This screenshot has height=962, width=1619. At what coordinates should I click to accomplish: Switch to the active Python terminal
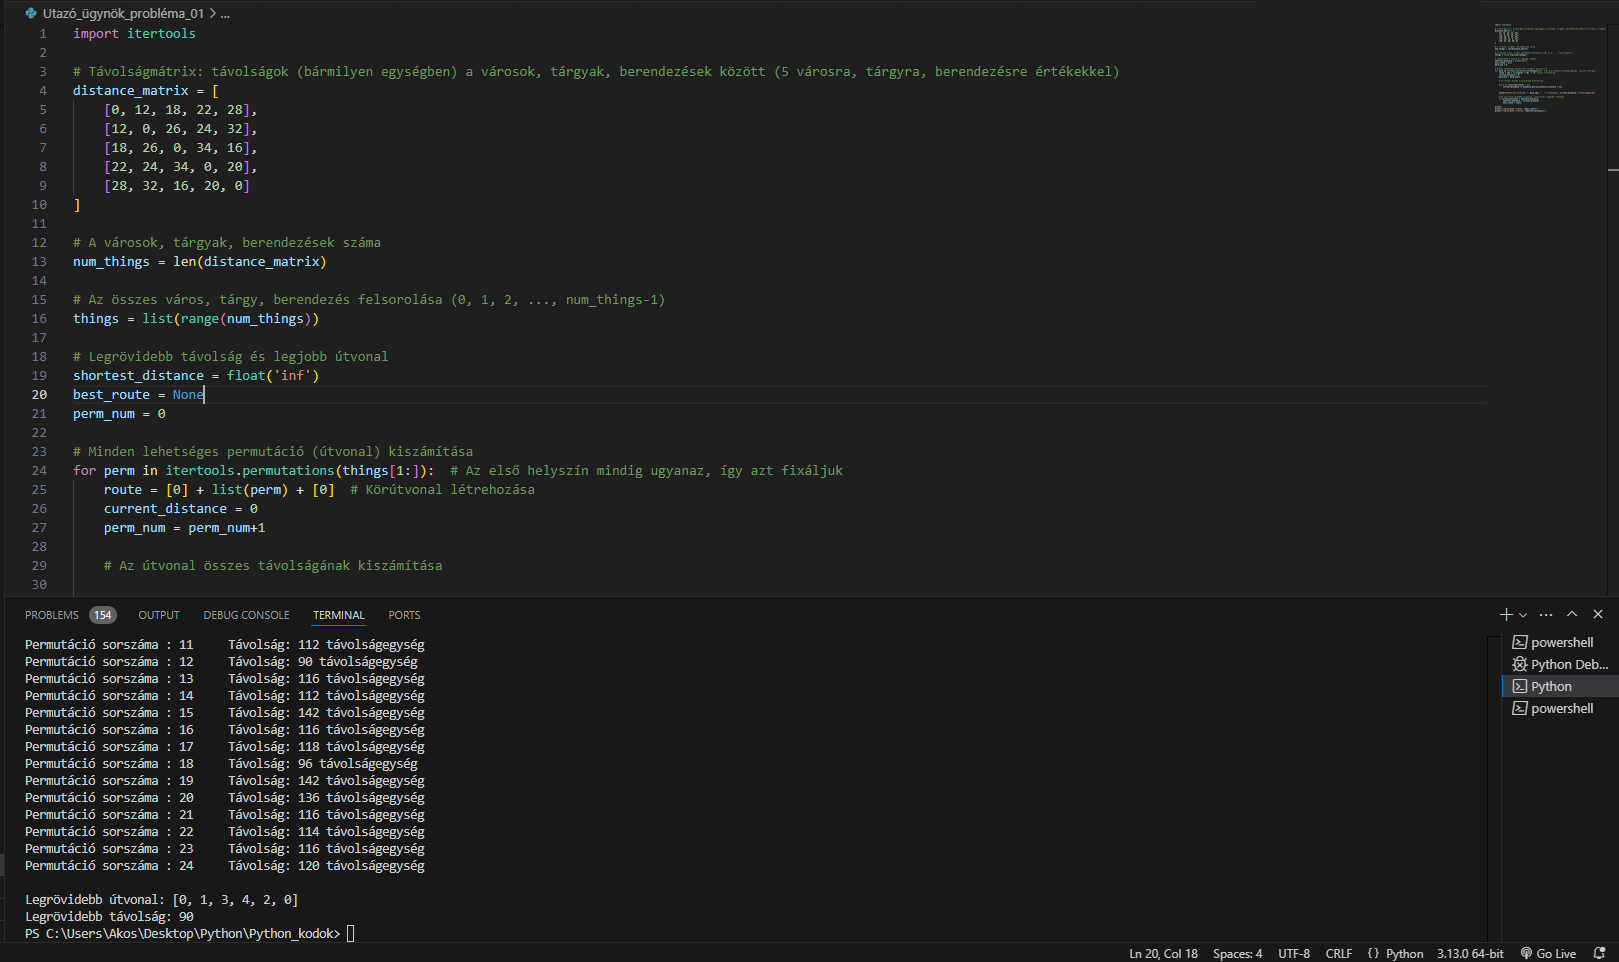click(x=1551, y=686)
